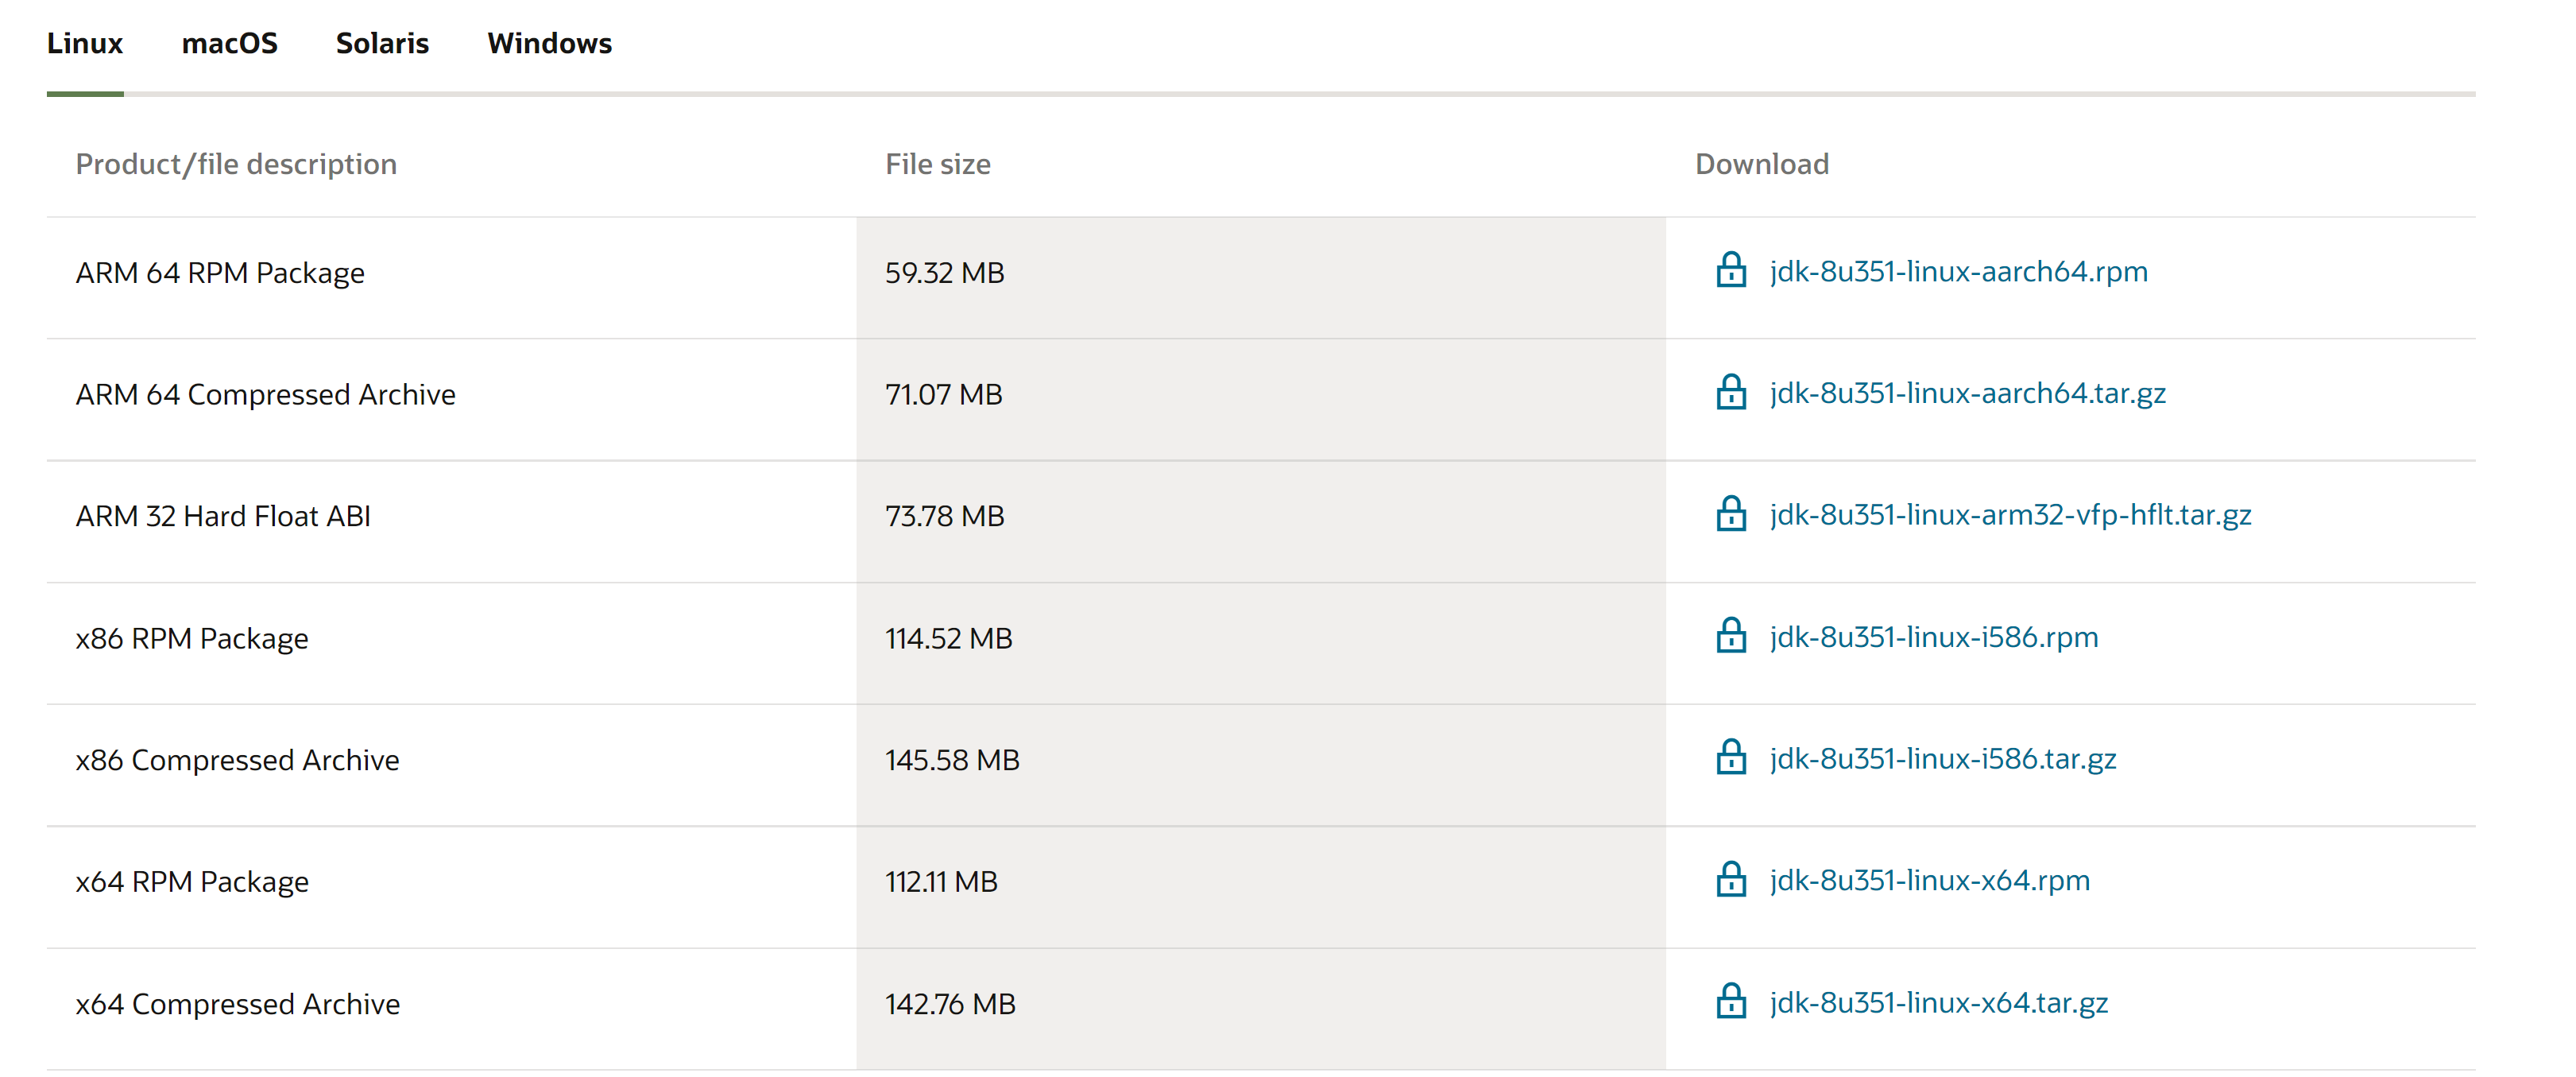The height and width of the screenshot is (1077, 2576).
Task: Click the 112.11 MB file size cell
Action: (x=1261, y=888)
